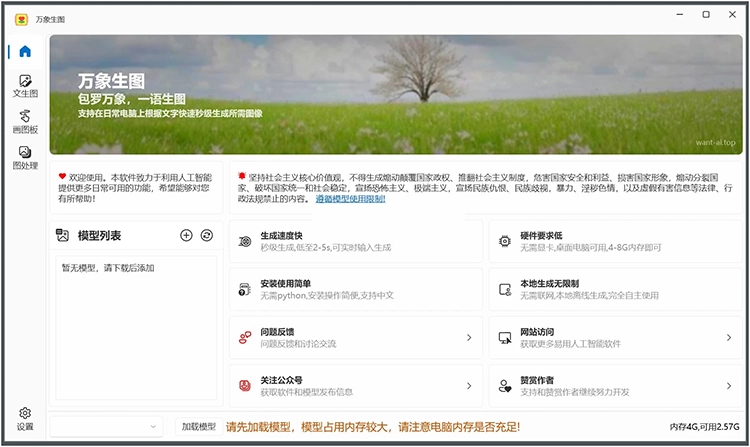Expand the 赞赏作者 card arrow

click(x=727, y=385)
